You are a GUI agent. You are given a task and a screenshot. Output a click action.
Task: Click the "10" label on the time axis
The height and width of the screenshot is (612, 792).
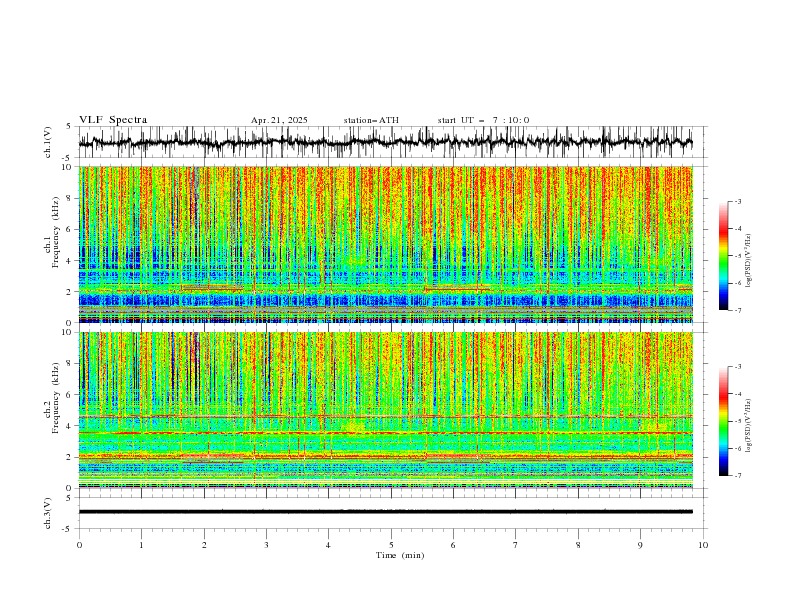(703, 545)
